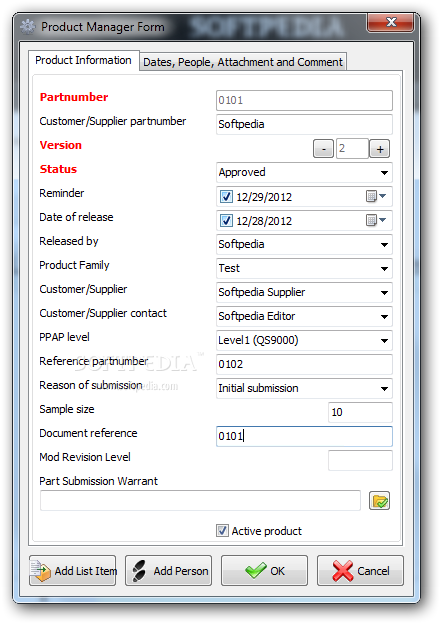
Task: Focus the Customer/Supplier partnumber field
Action: coord(304,124)
